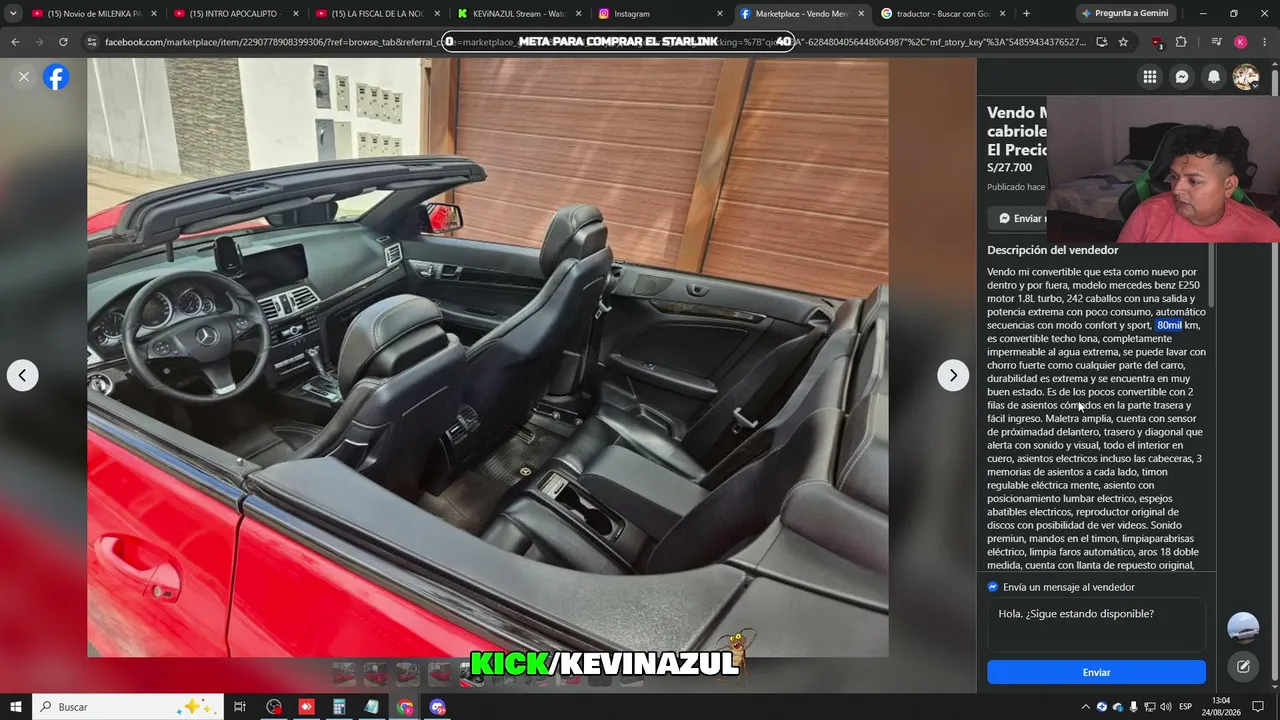
Task: Open the Facebook apps grid menu
Action: [1150, 77]
